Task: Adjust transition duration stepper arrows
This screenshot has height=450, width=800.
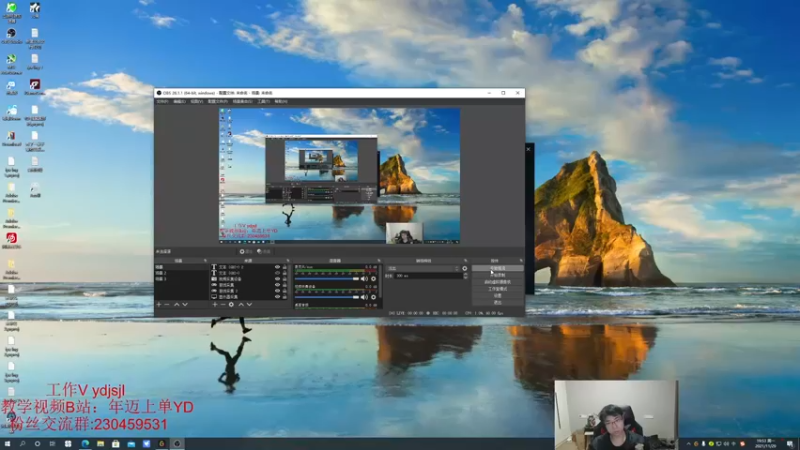Action: (x=465, y=276)
